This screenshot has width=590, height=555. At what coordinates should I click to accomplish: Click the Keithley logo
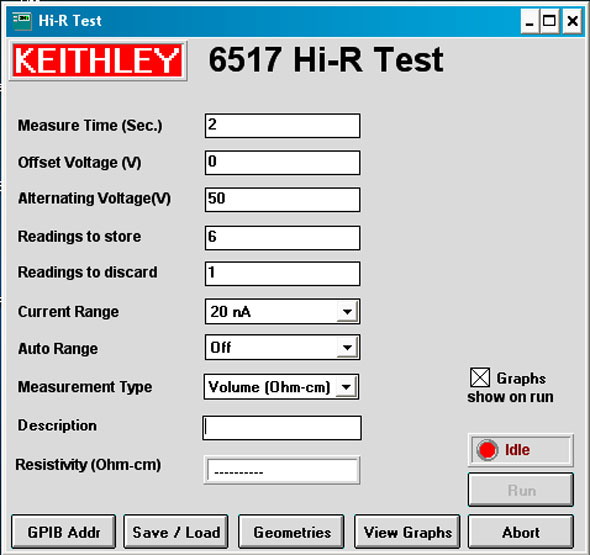tap(98, 61)
